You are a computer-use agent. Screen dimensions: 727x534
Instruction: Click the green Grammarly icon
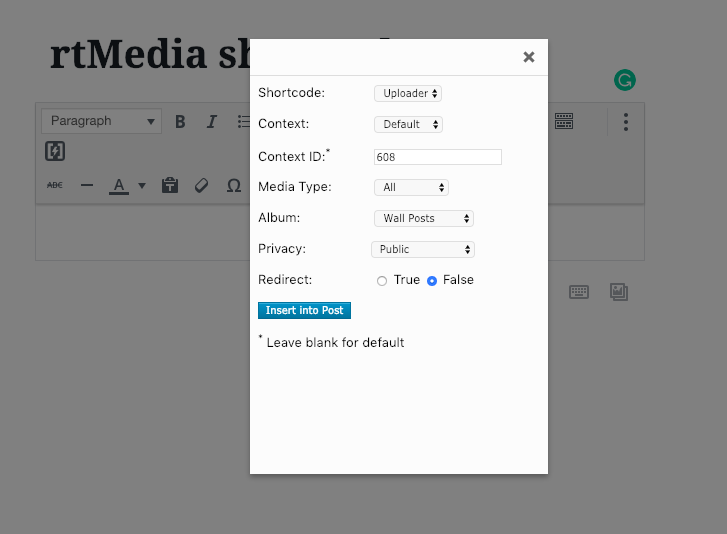pyautogui.click(x=625, y=80)
